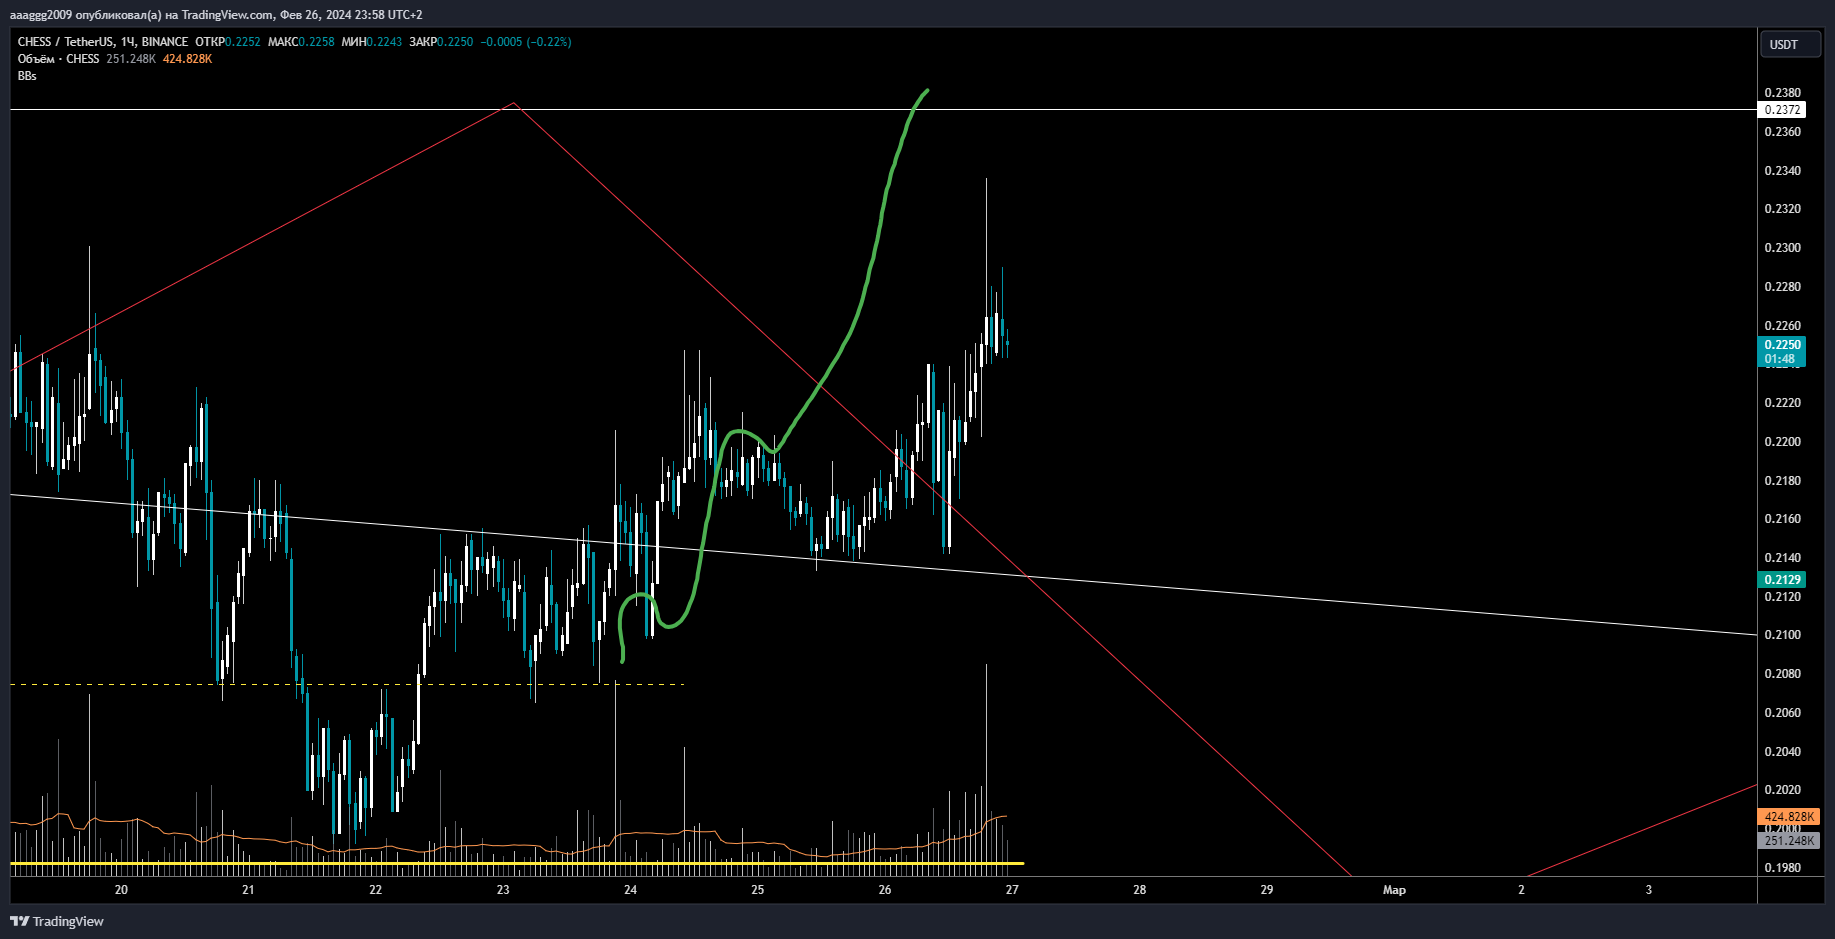Viewport: 1835px width, 939px height.
Task: Click date 27 on the time axis
Action: coord(1012,890)
